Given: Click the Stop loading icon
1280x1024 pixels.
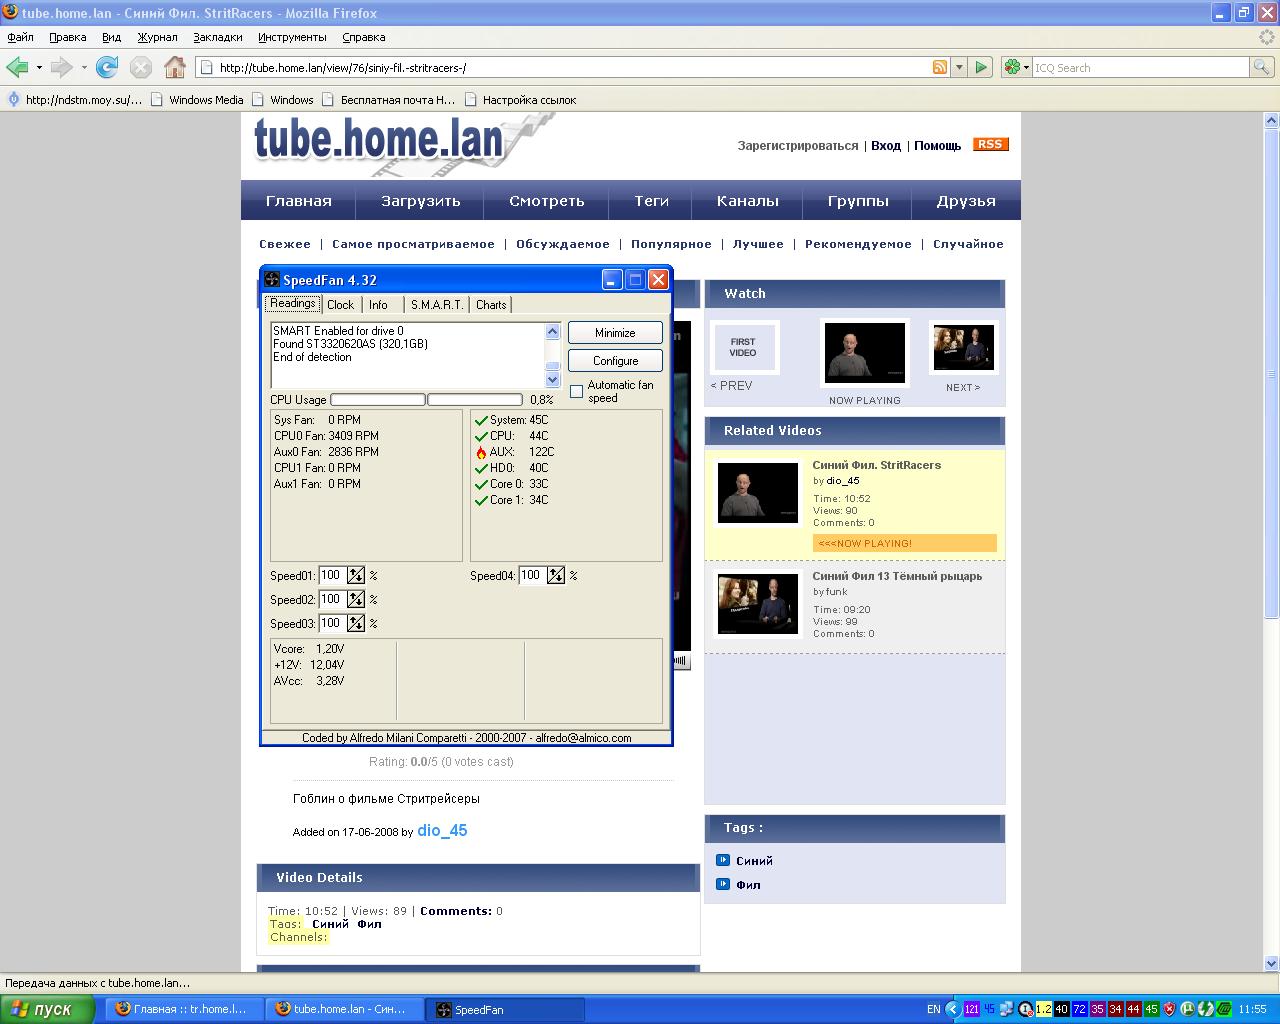Looking at the screenshot, I should click(x=141, y=67).
